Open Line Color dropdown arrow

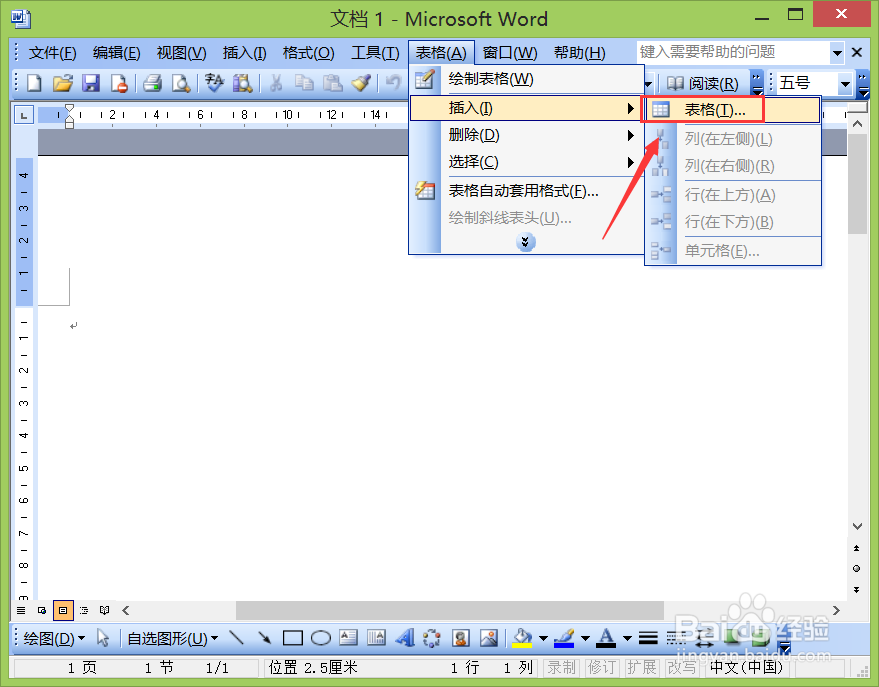tap(585, 638)
